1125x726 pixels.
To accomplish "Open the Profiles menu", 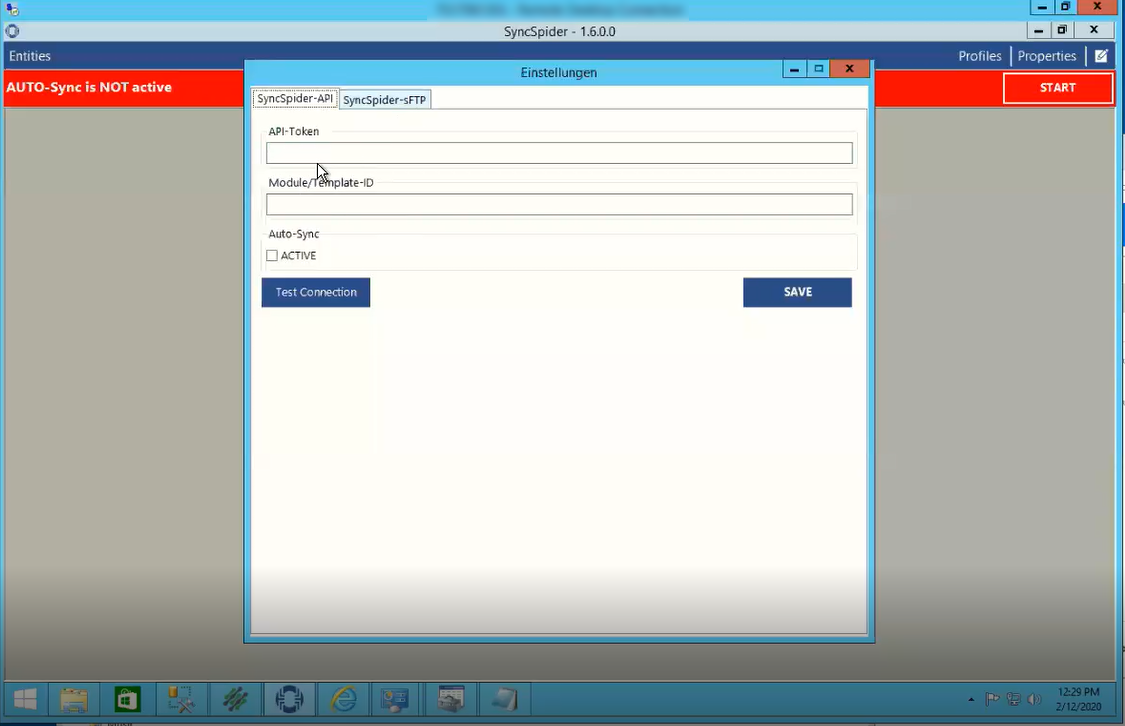I will click(979, 56).
